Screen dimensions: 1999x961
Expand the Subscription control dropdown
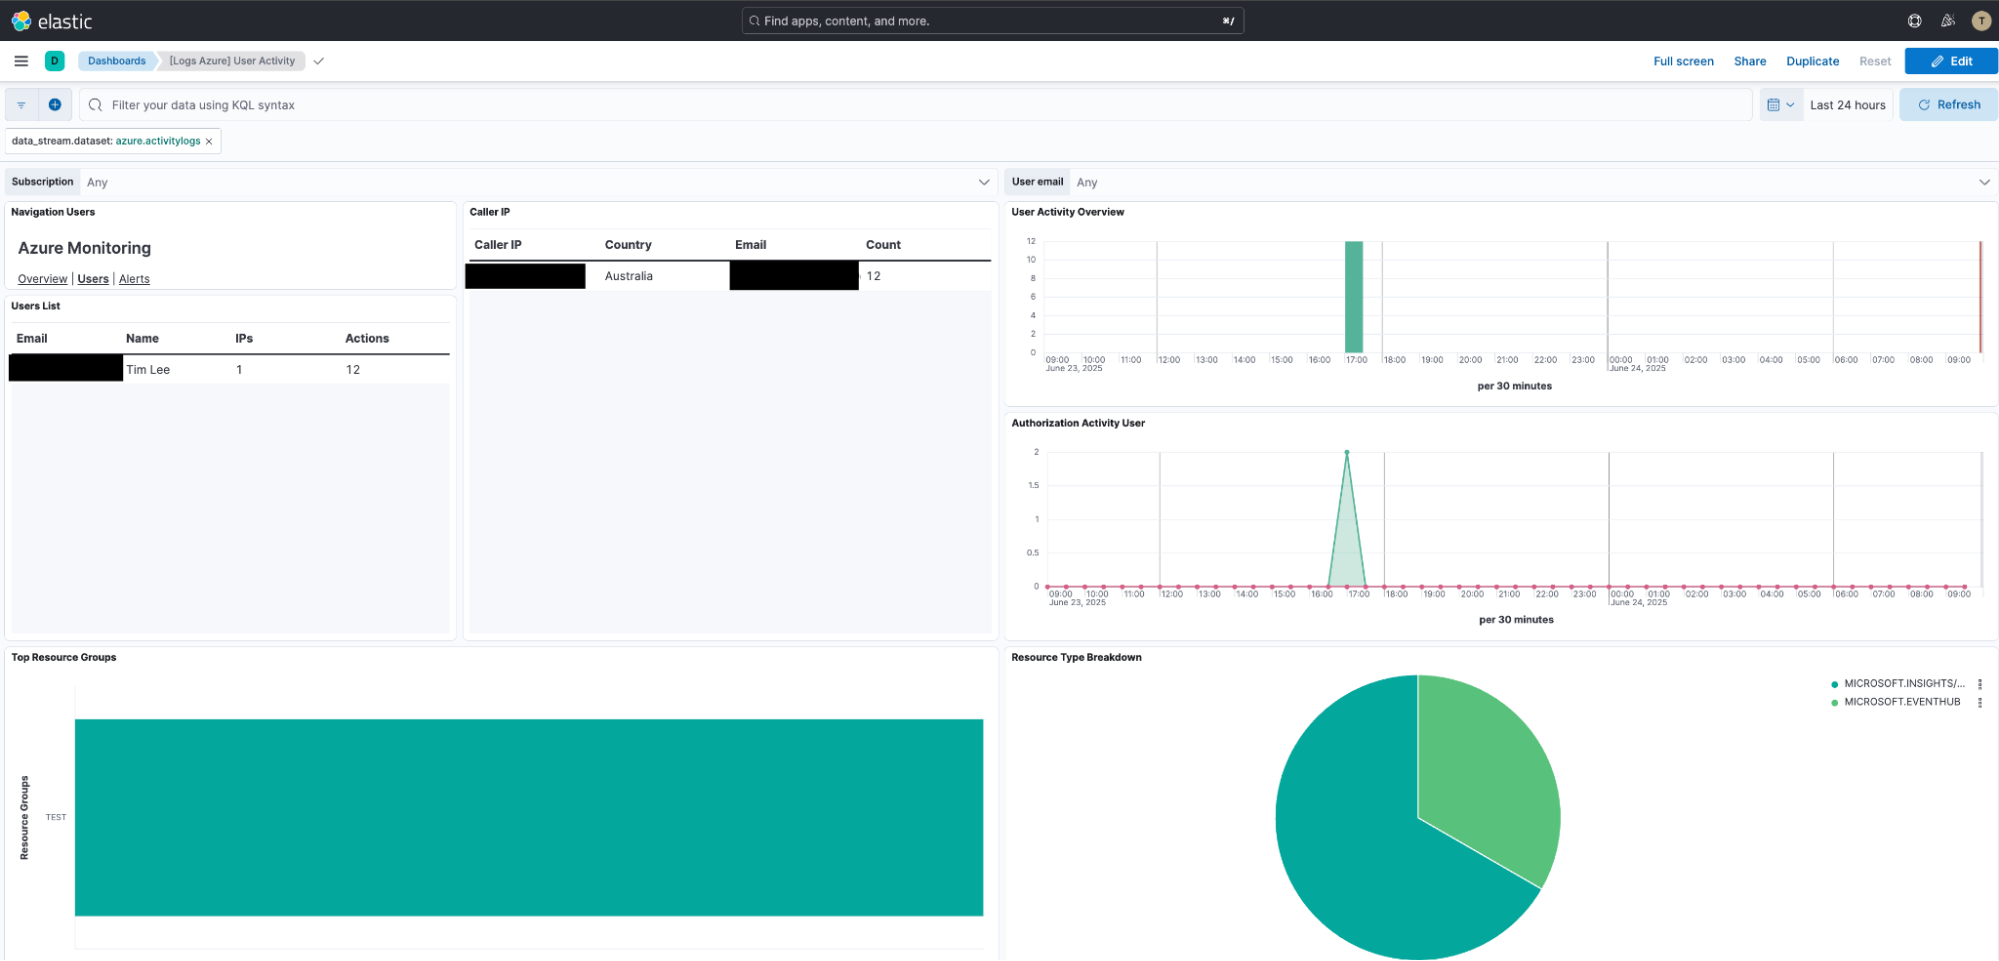(x=984, y=182)
